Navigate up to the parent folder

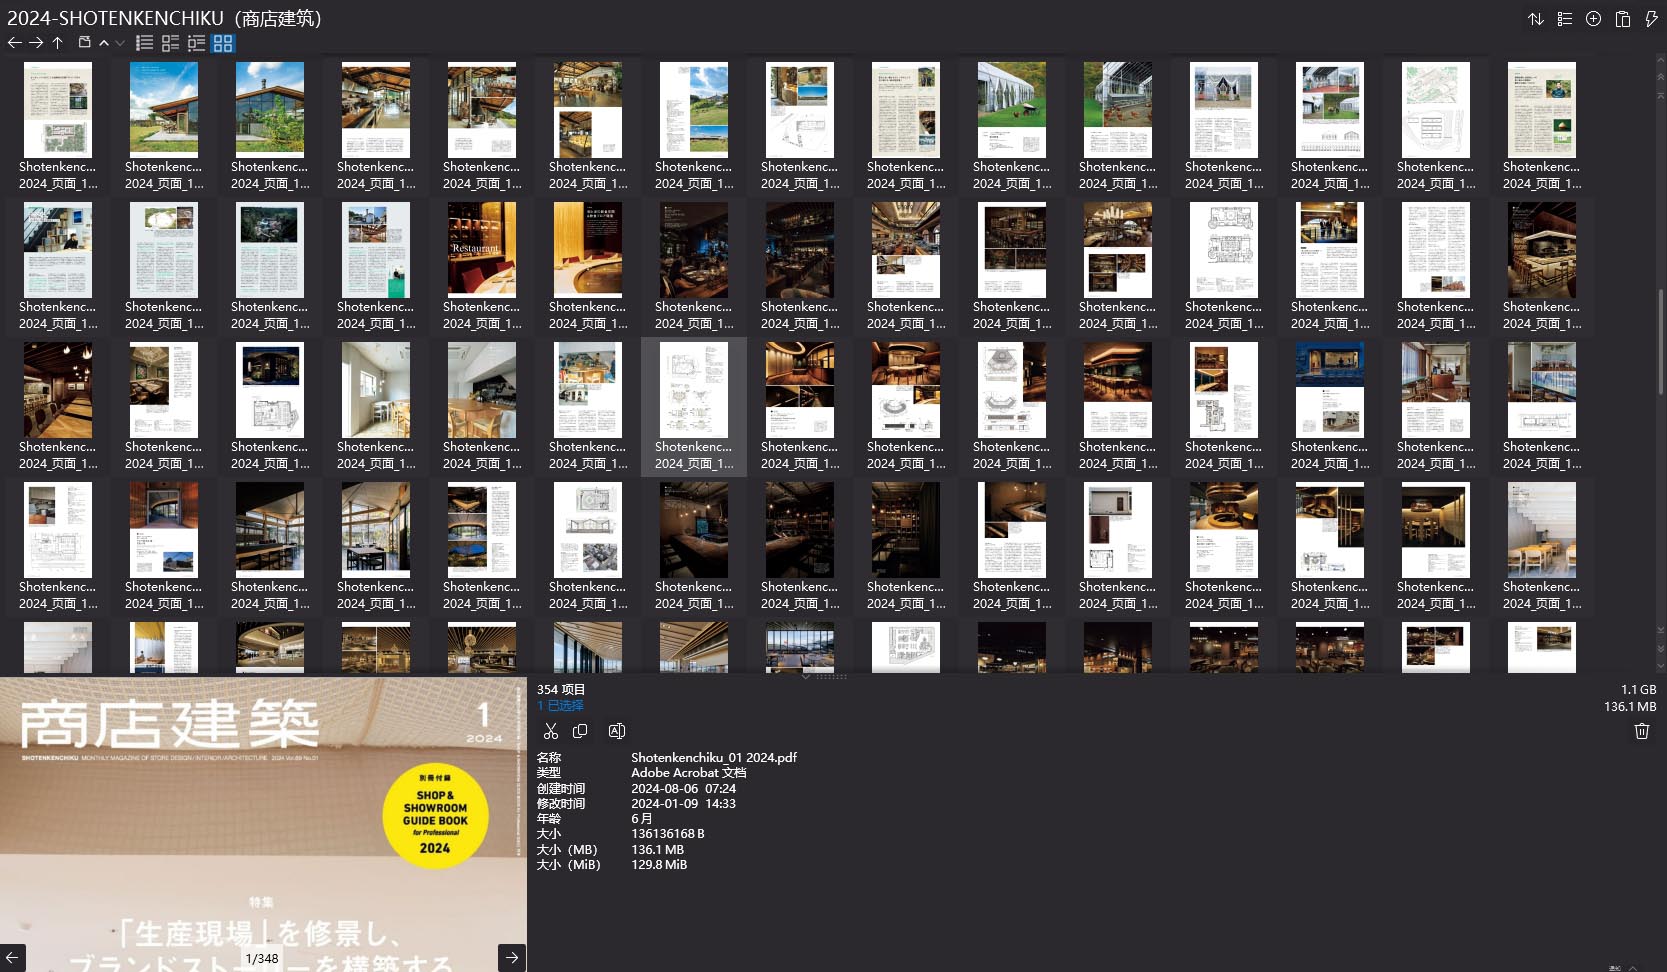58,43
